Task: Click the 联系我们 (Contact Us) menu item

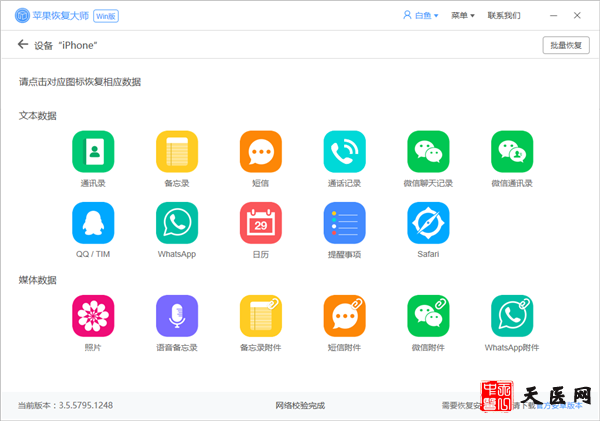Action: coord(504,16)
